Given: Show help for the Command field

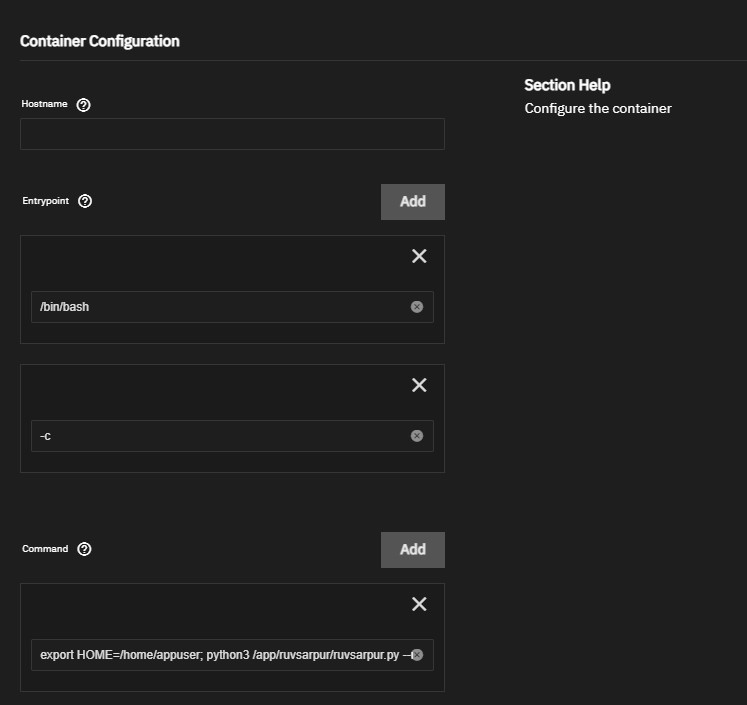Looking at the screenshot, I should pyautogui.click(x=84, y=549).
